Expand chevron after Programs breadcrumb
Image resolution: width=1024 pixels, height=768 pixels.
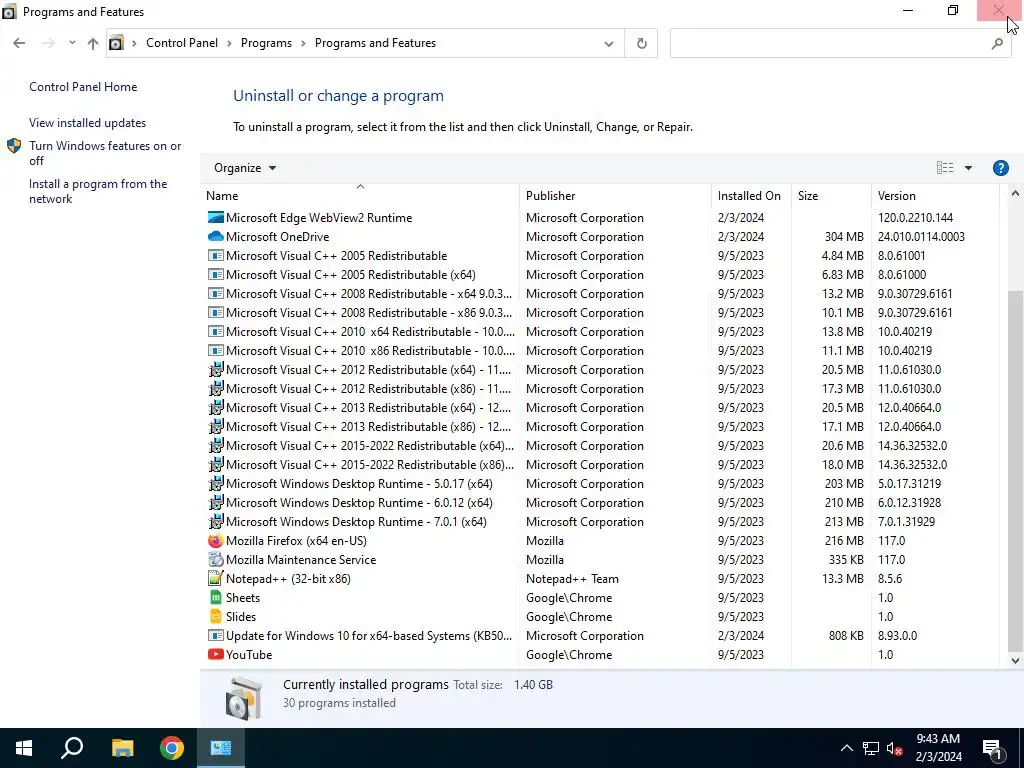click(303, 43)
